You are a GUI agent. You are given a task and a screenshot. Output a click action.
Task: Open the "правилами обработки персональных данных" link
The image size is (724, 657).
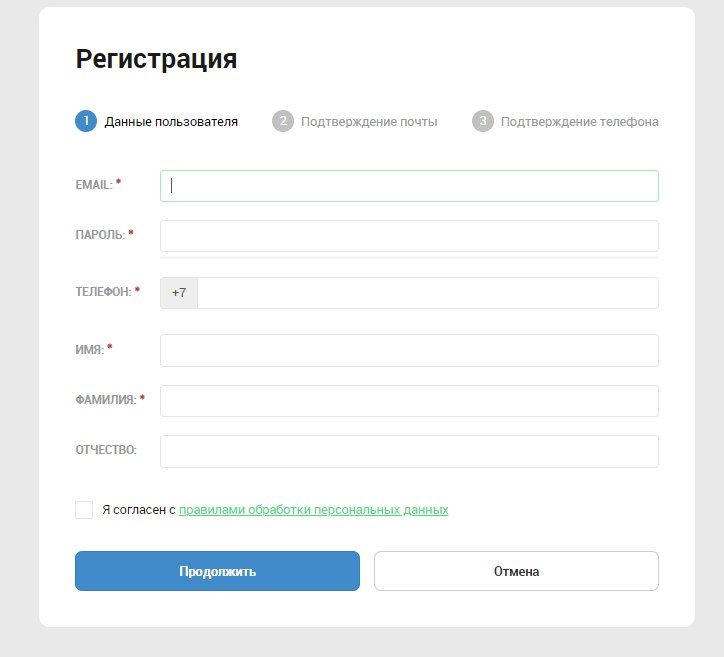[x=313, y=510]
